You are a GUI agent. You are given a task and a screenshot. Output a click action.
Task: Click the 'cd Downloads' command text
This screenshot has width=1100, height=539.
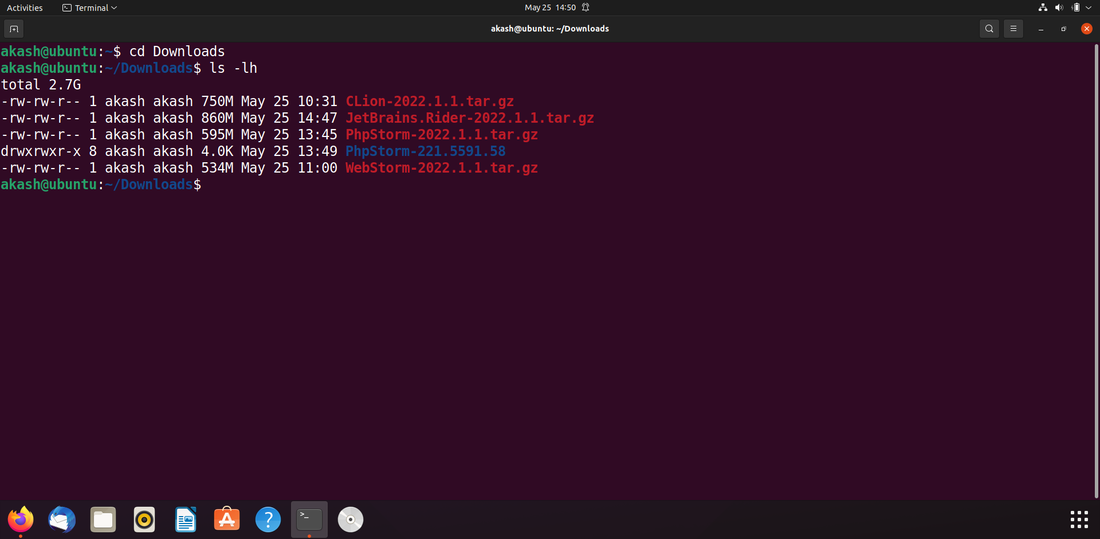coord(177,51)
